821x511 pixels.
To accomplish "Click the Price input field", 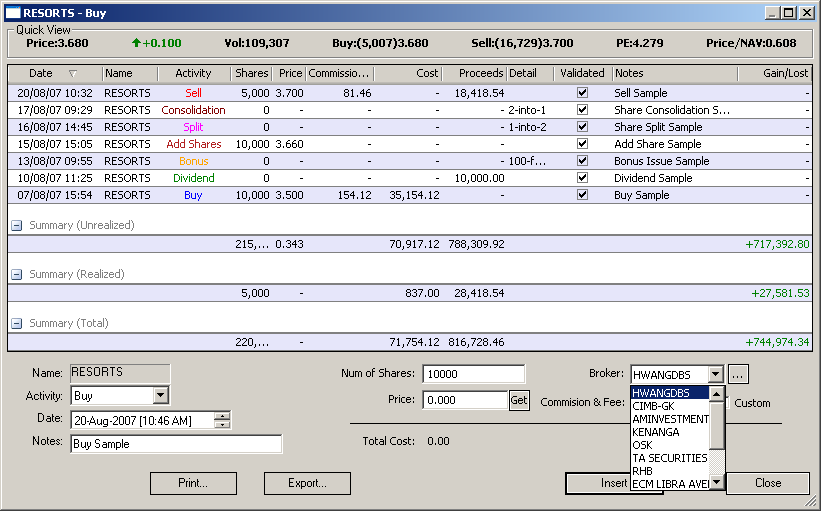I will tap(465, 400).
